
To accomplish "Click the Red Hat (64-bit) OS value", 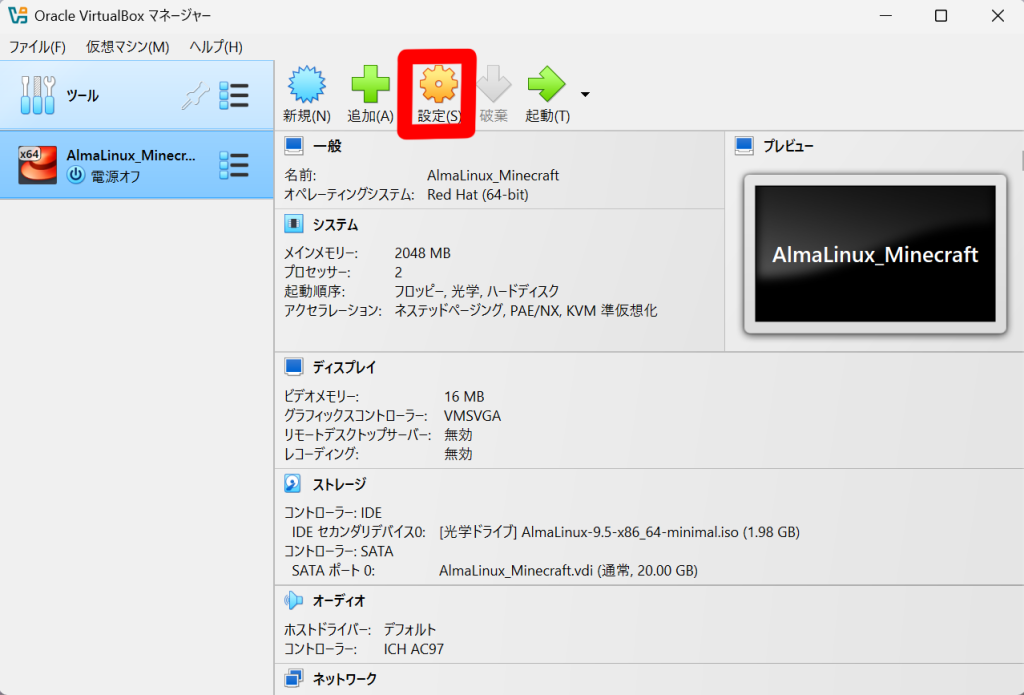I will (x=477, y=195).
